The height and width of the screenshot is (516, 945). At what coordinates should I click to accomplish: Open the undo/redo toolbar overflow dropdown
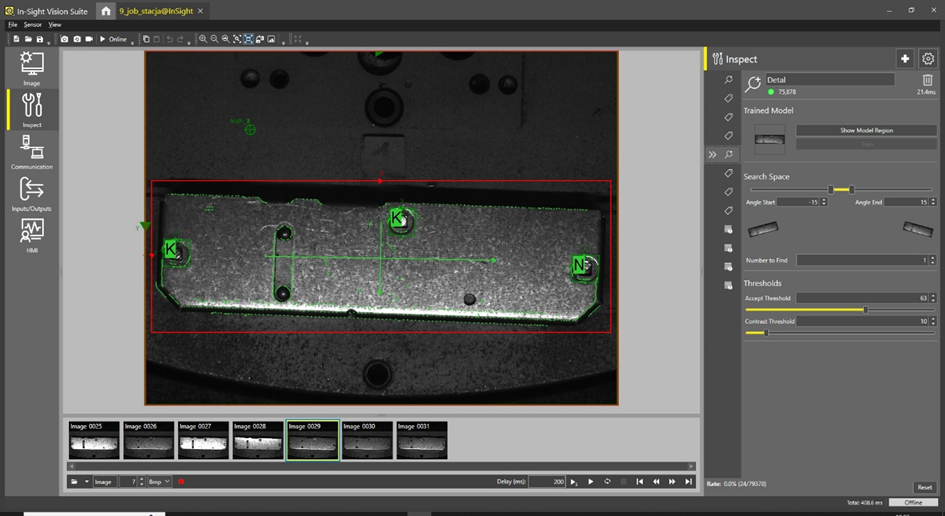tap(189, 42)
